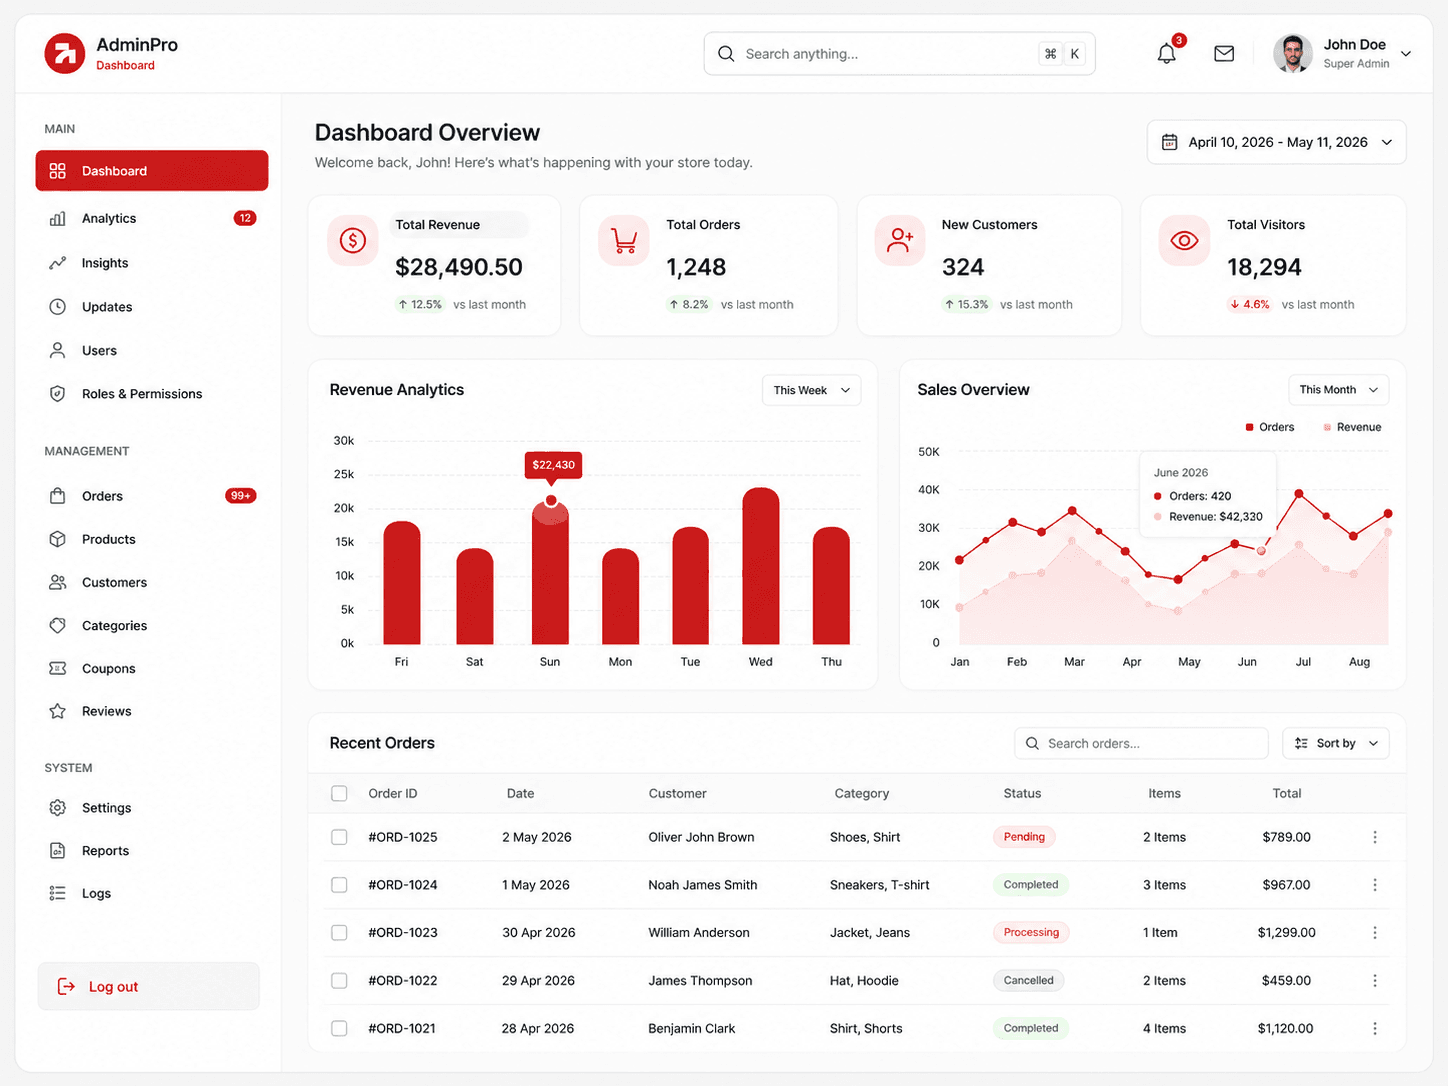Click the Sneakers, T-shirt category cell
1448x1086 pixels.
pos(880,885)
